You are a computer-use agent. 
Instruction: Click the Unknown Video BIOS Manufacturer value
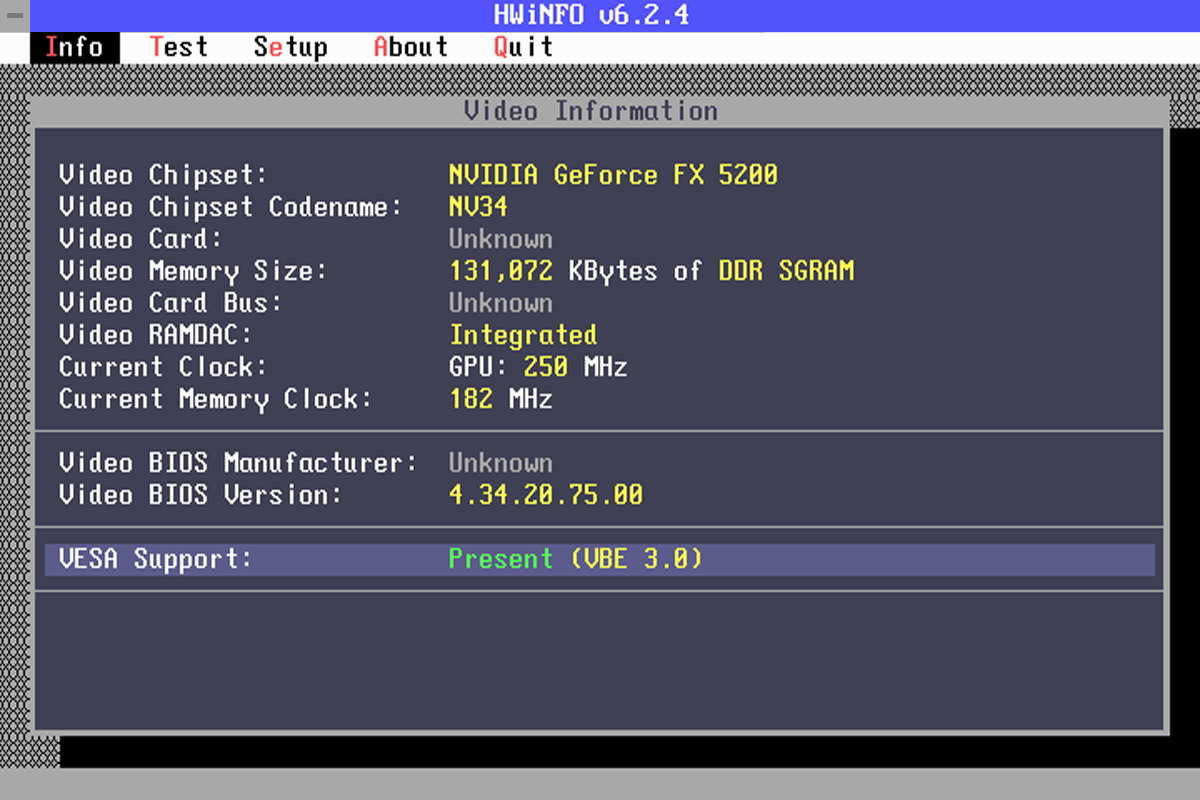pos(500,463)
